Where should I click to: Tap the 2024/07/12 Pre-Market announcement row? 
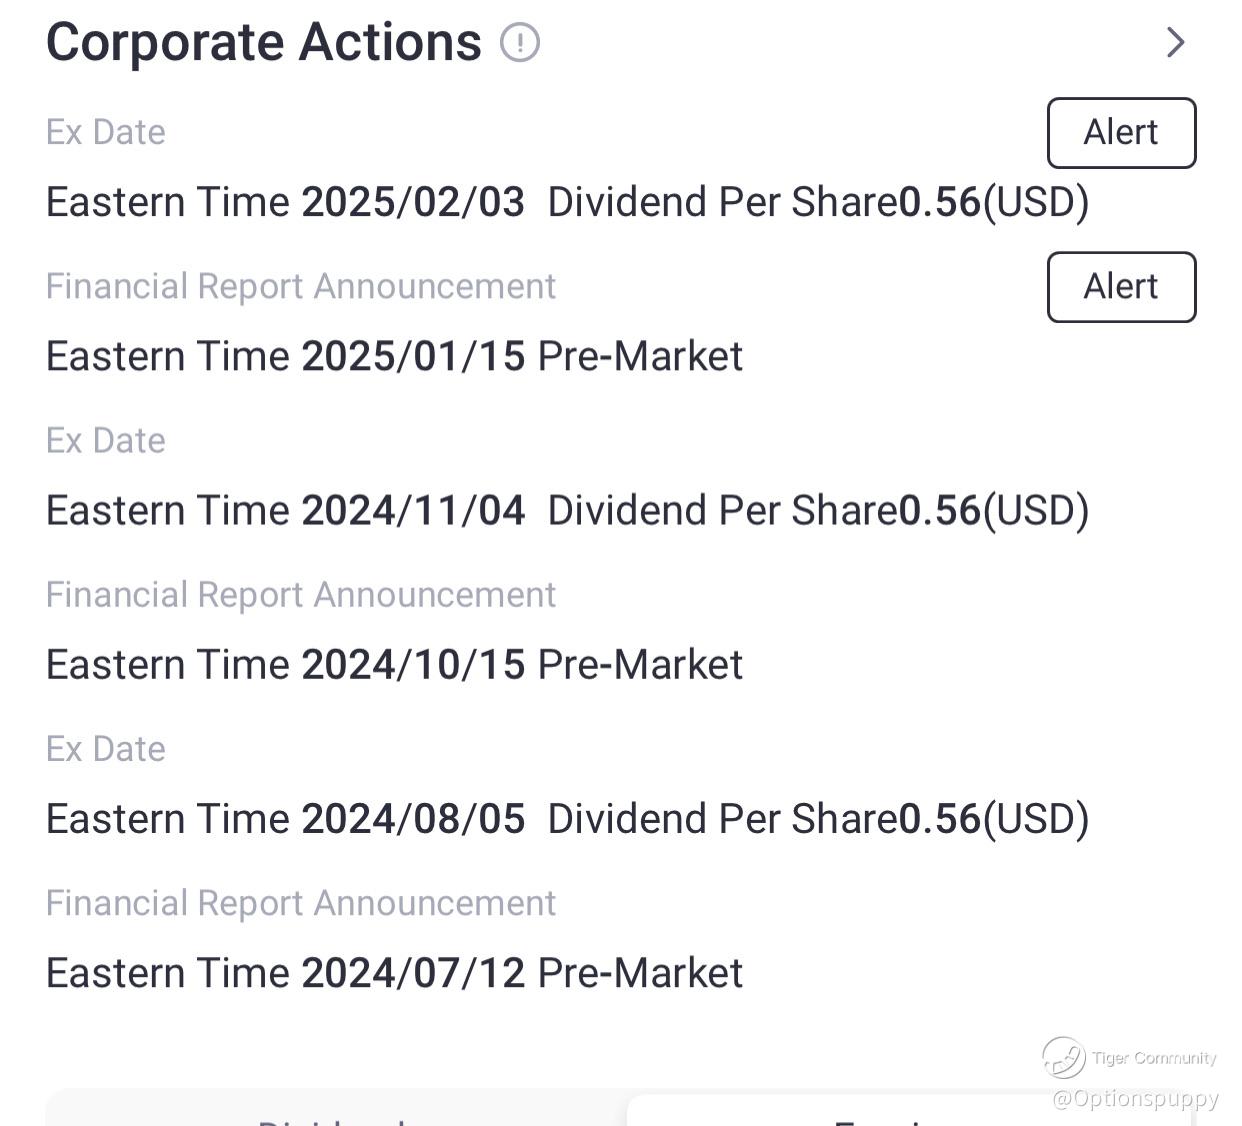(394, 973)
